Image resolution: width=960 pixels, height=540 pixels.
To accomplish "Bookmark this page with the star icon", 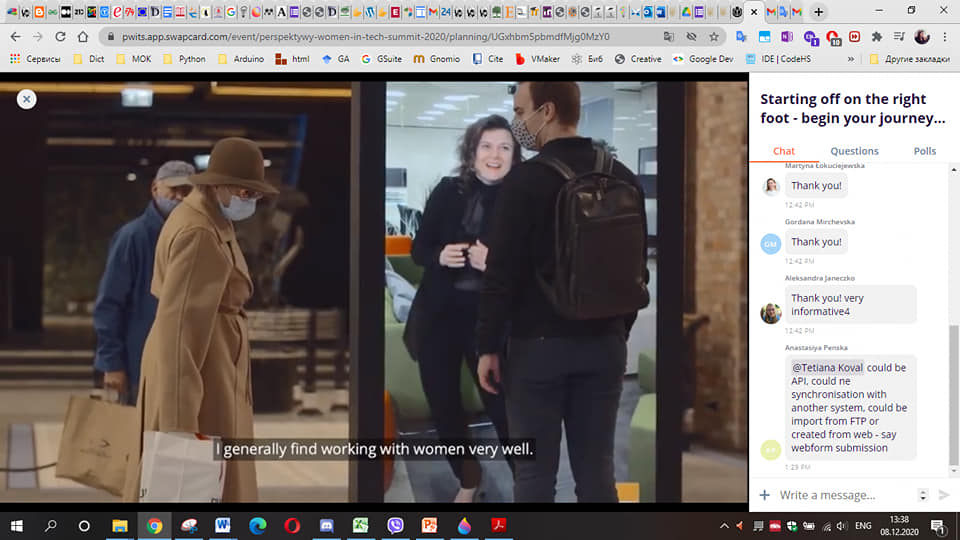I will pyautogui.click(x=714, y=36).
